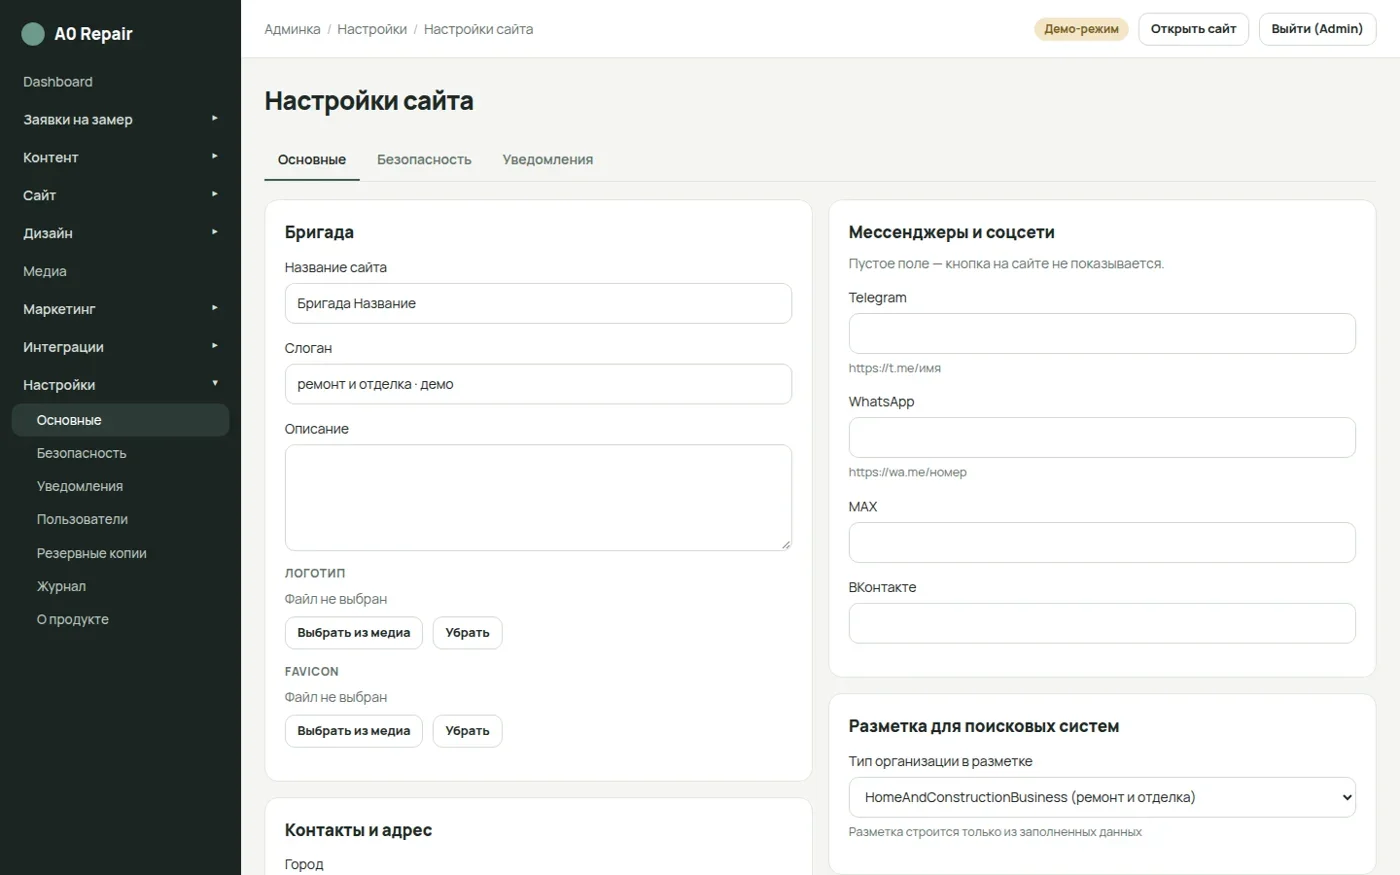Focus the Слоган input field
This screenshot has height=875, width=1400.
coord(538,384)
